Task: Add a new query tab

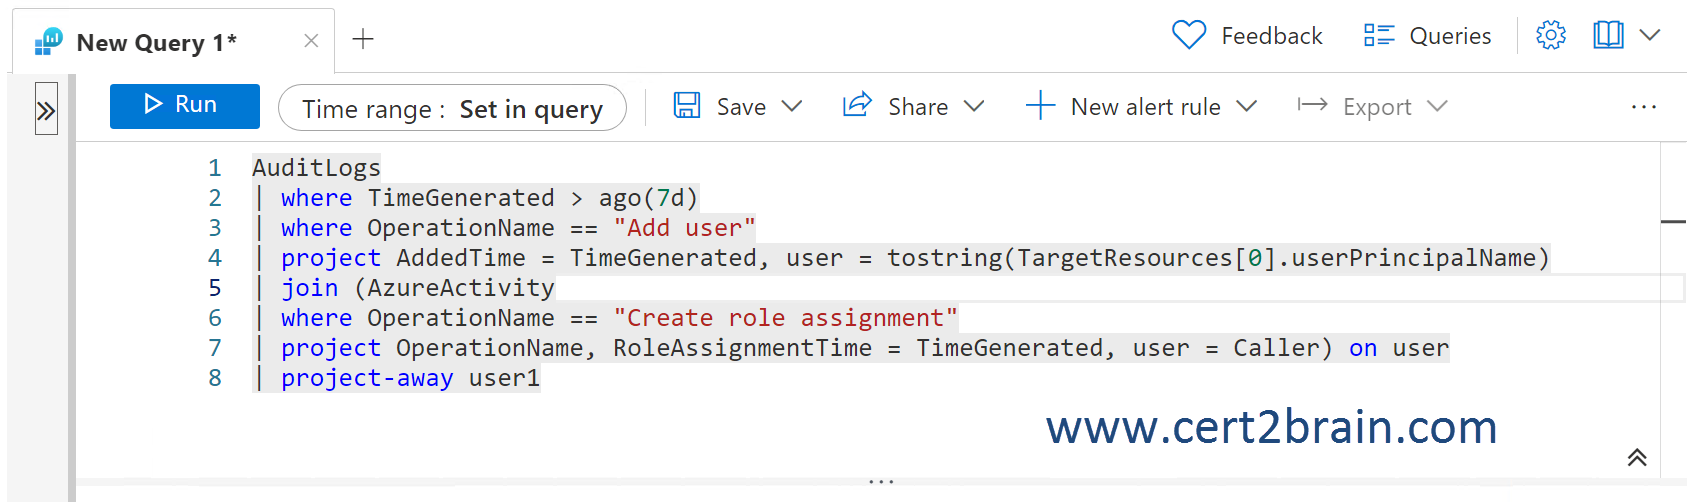Action: [x=363, y=39]
